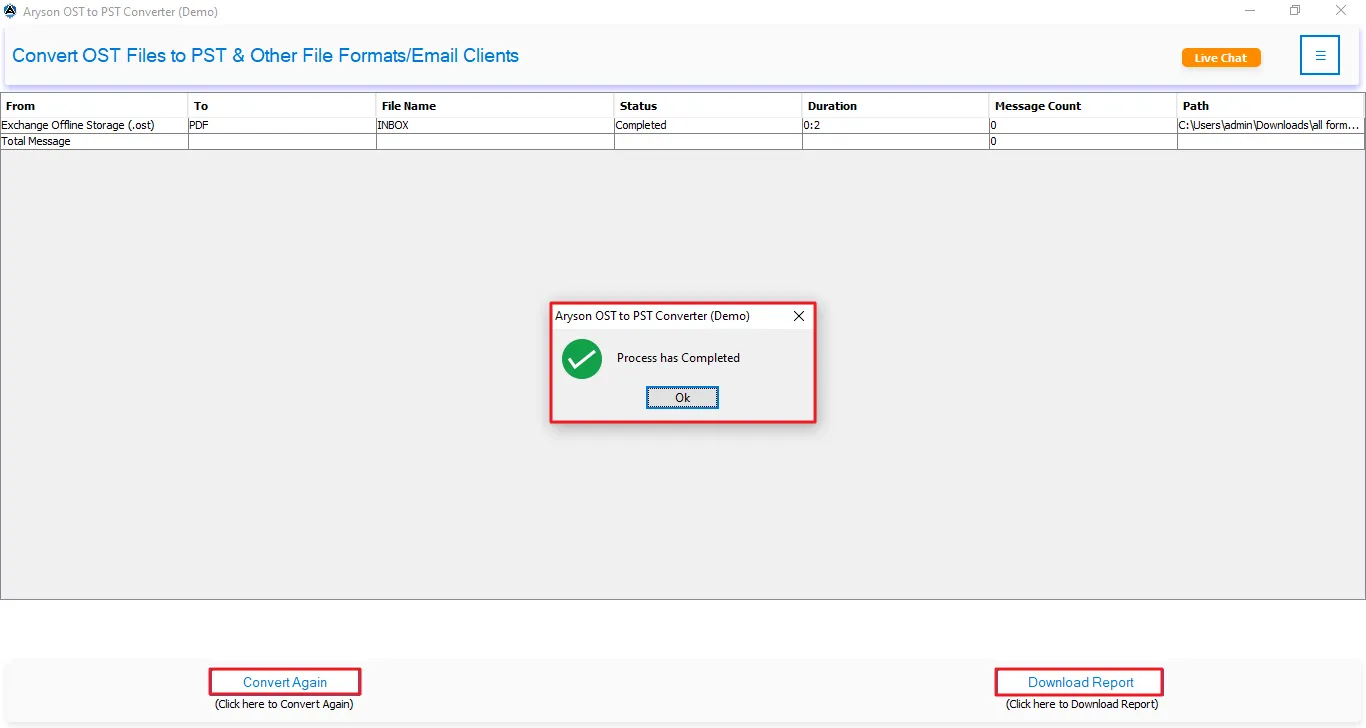Open the hamburger menu in the top-right corner
This screenshot has width=1366, height=728.
pos(1320,55)
